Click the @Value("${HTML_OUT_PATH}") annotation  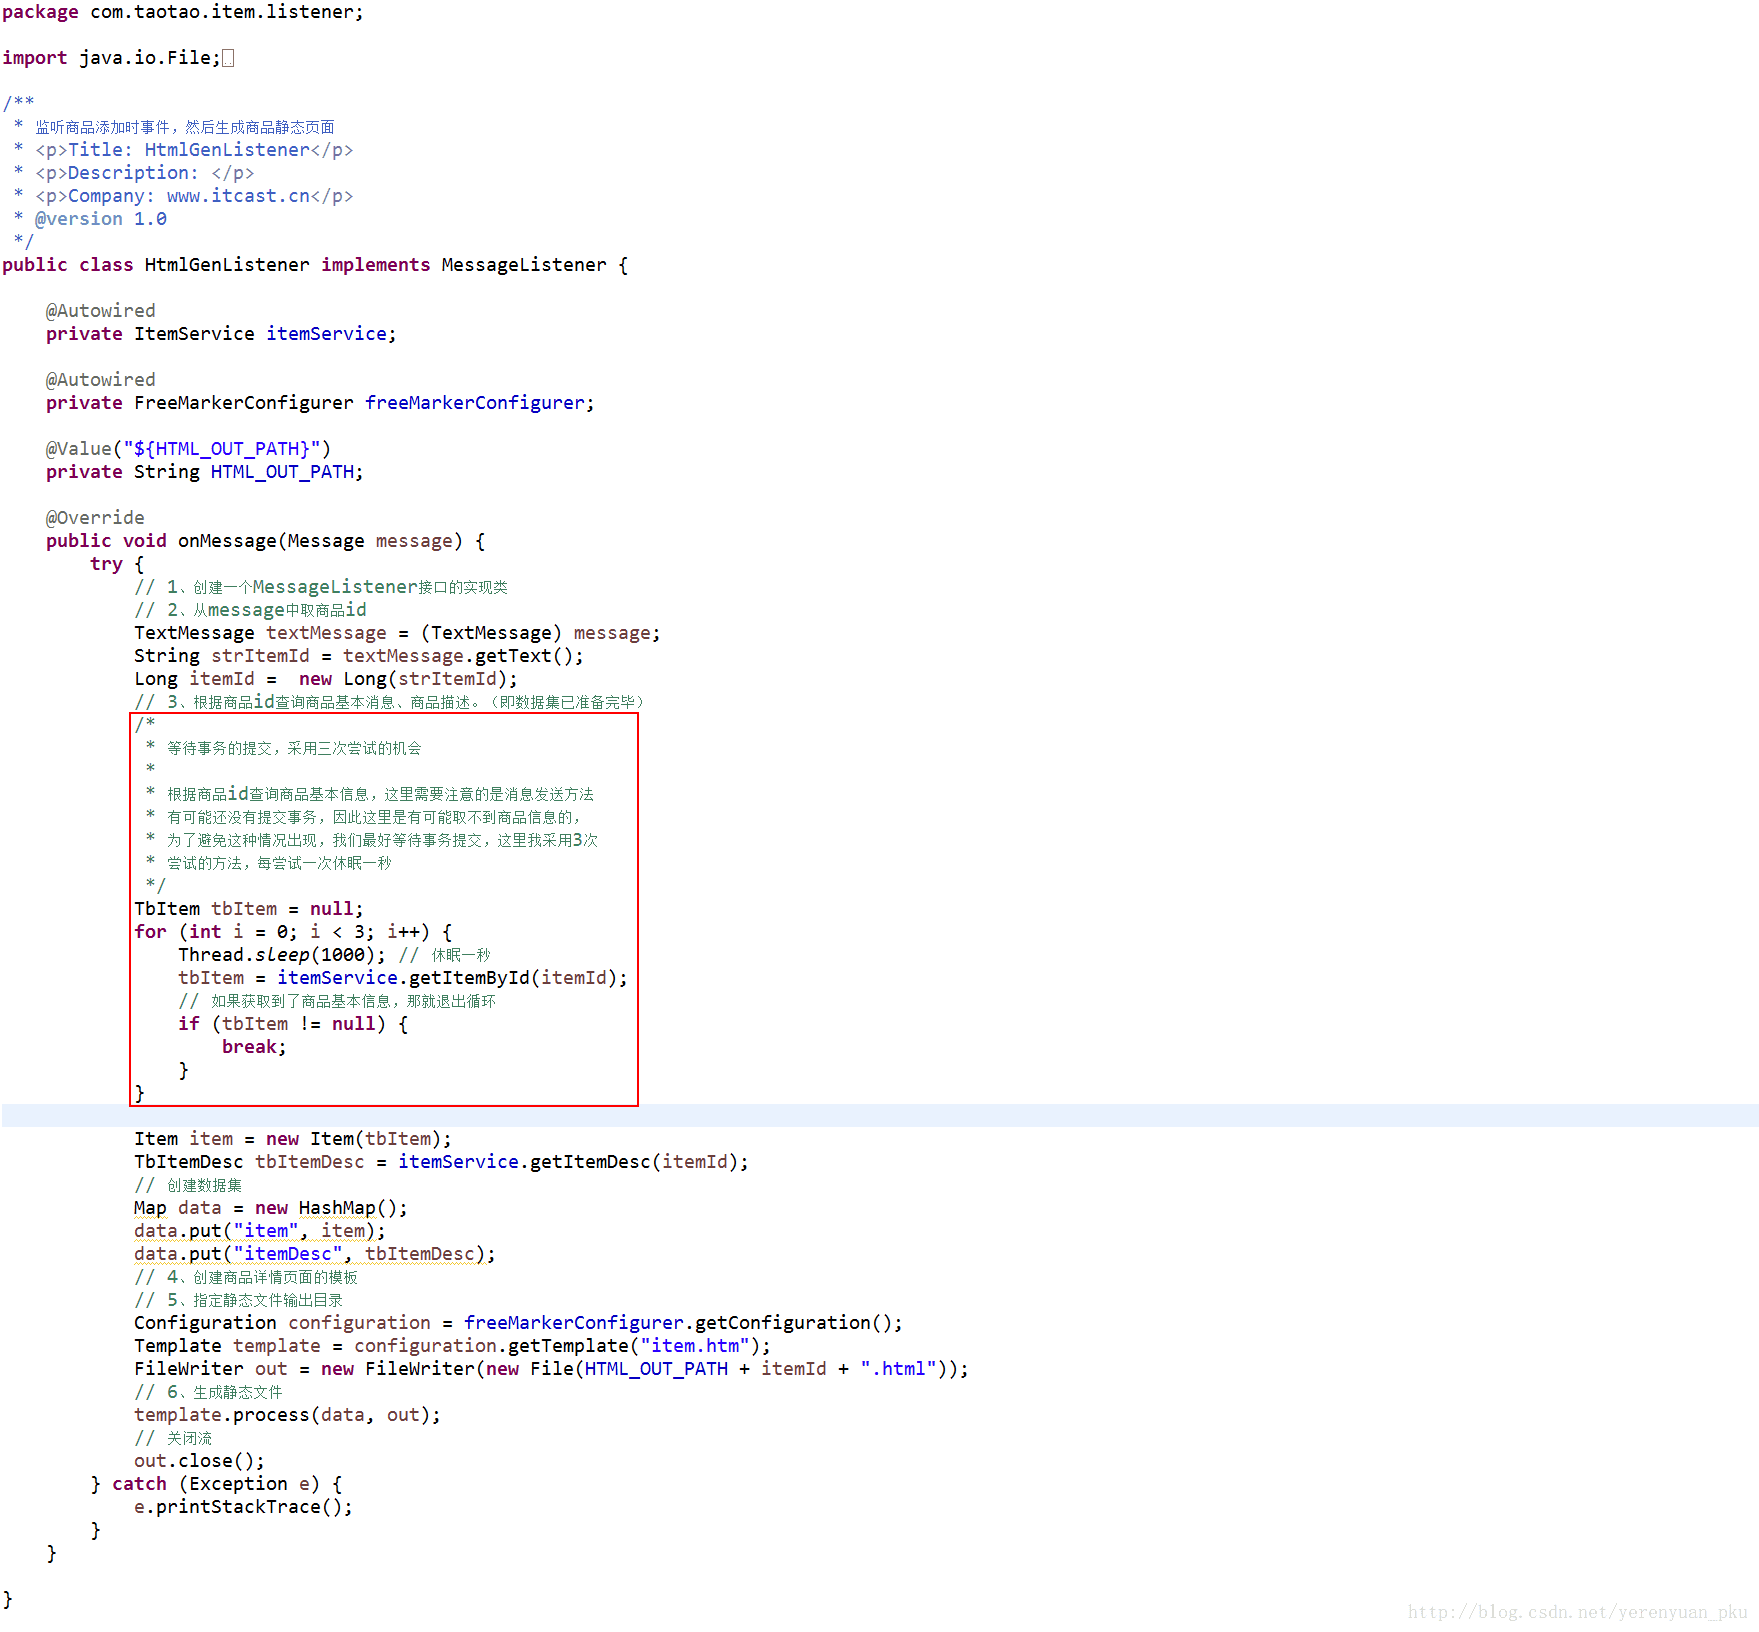(x=188, y=449)
